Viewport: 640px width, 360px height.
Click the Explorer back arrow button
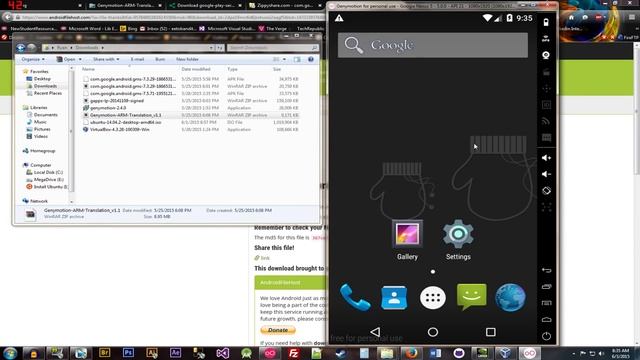pos(21,48)
